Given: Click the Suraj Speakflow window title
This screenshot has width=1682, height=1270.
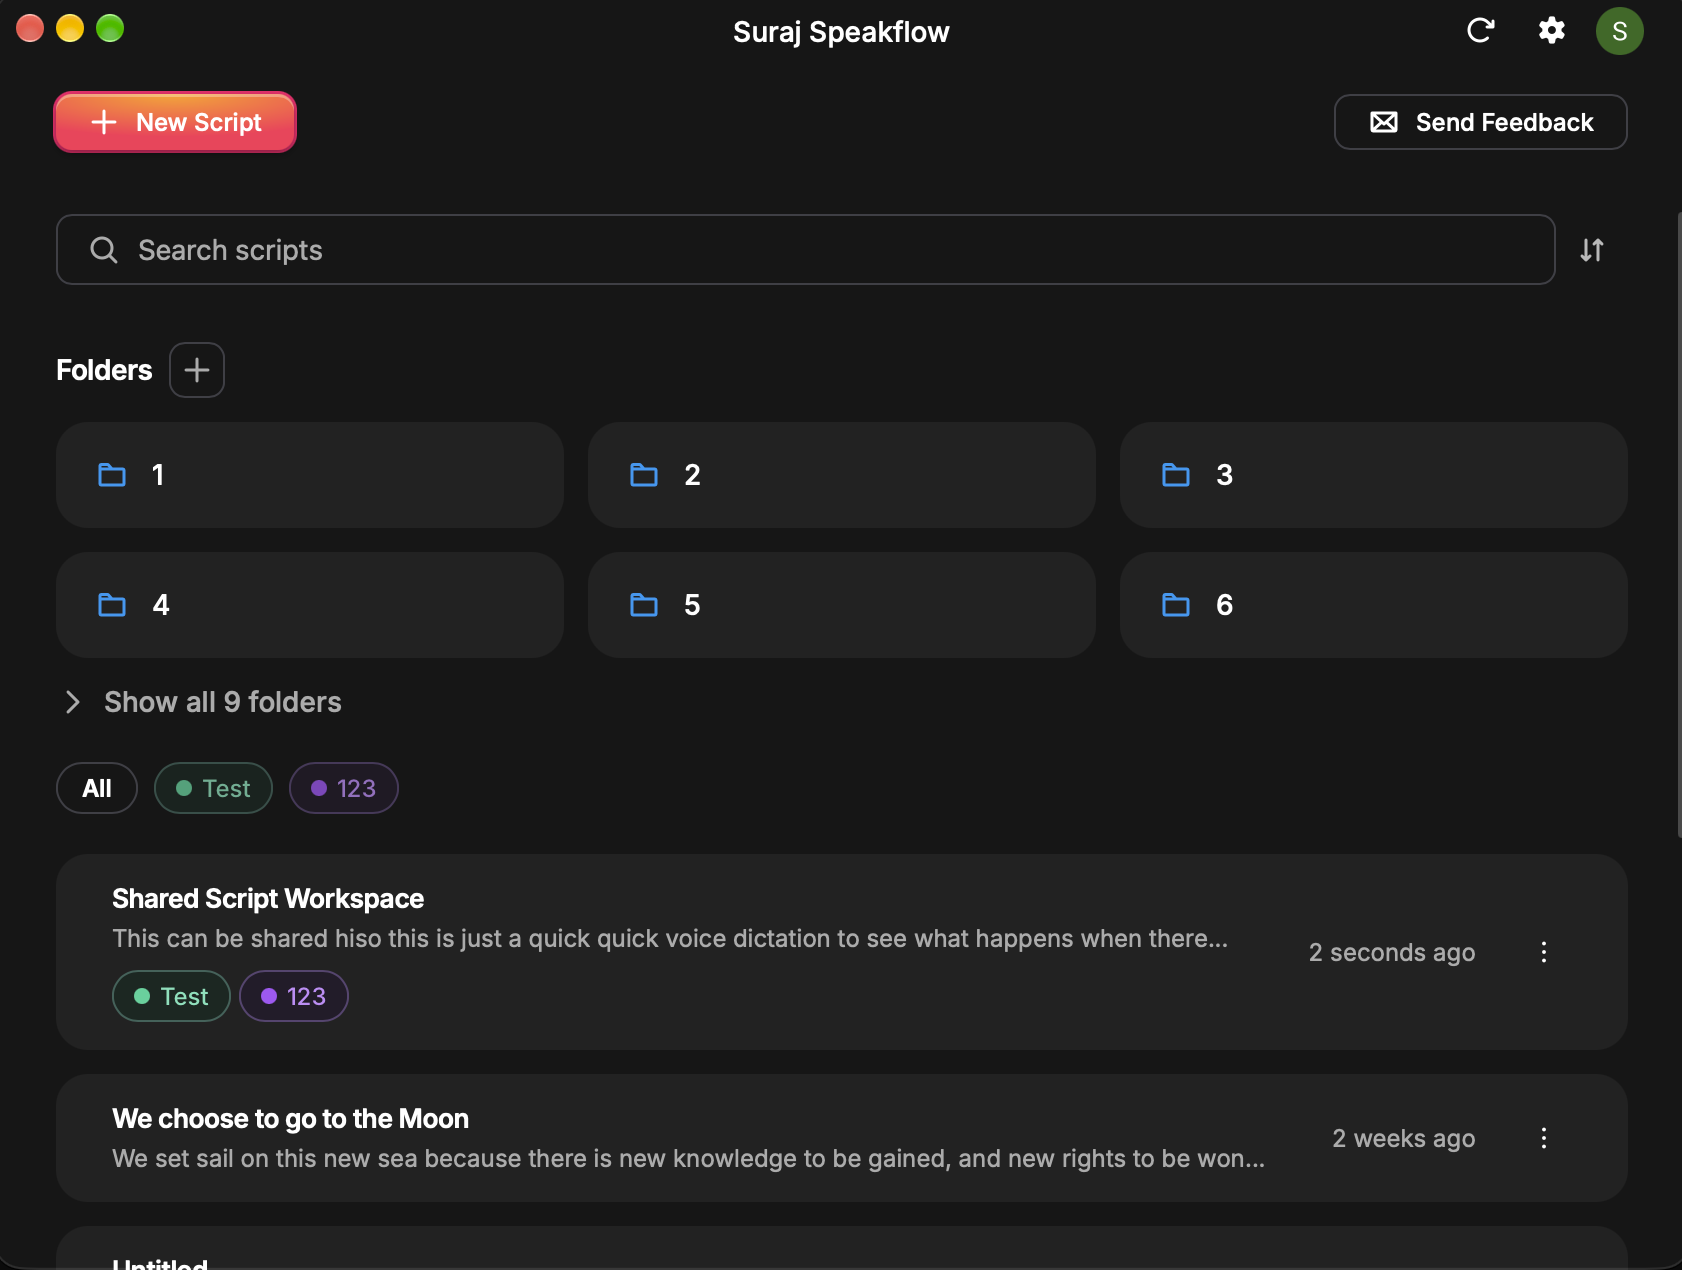Looking at the screenshot, I should pos(841,32).
